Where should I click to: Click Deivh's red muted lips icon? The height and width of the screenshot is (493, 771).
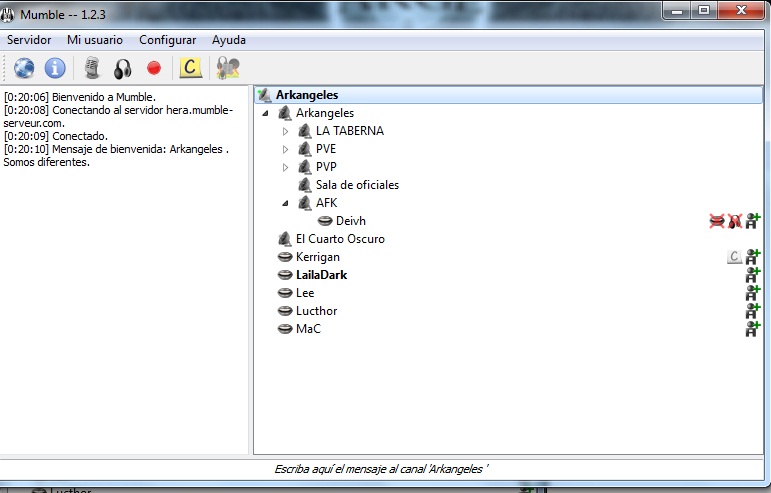click(717, 221)
